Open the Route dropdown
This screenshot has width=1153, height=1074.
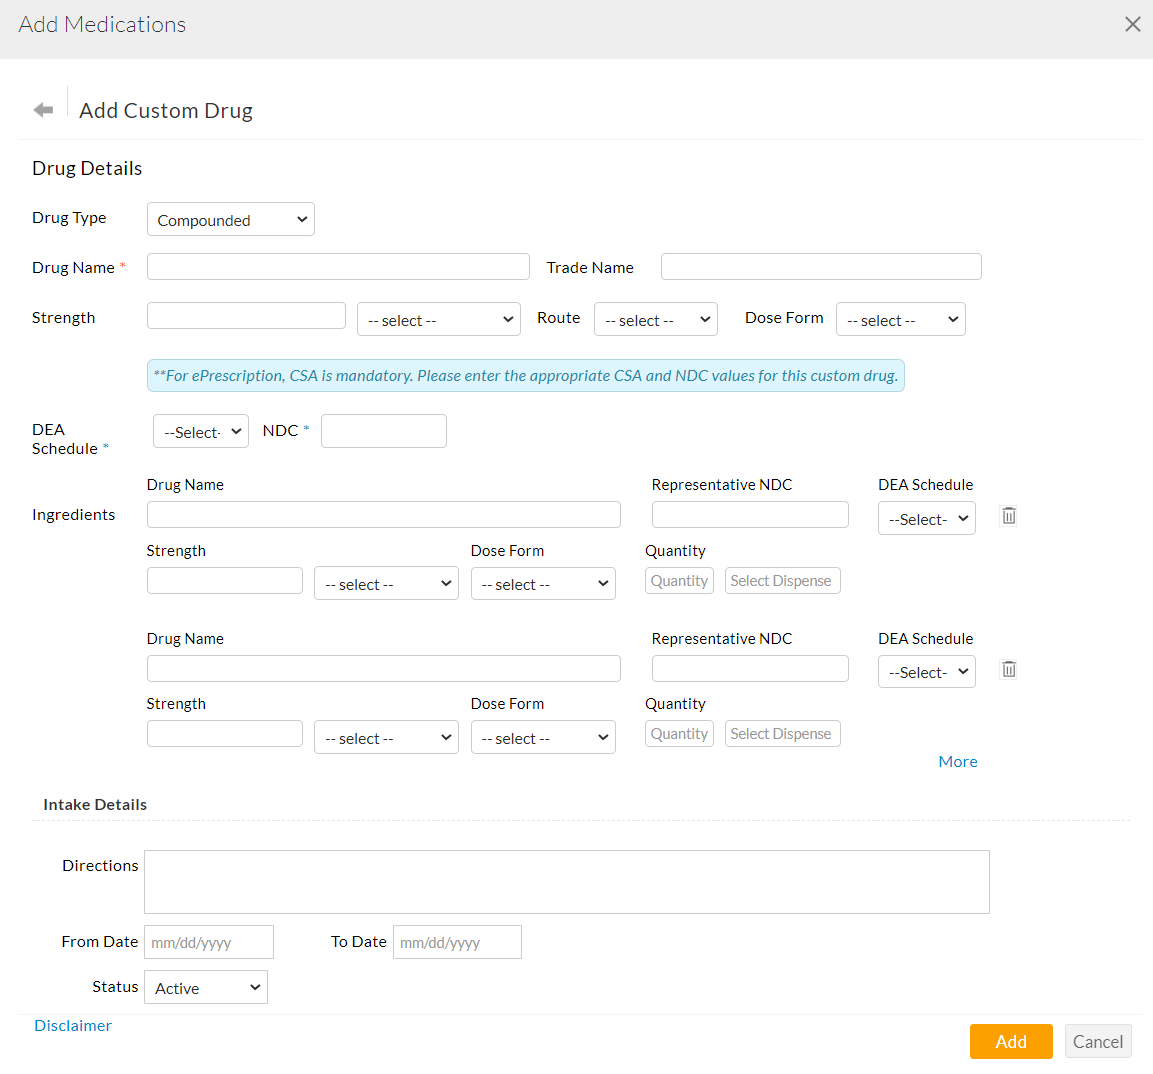(x=655, y=318)
